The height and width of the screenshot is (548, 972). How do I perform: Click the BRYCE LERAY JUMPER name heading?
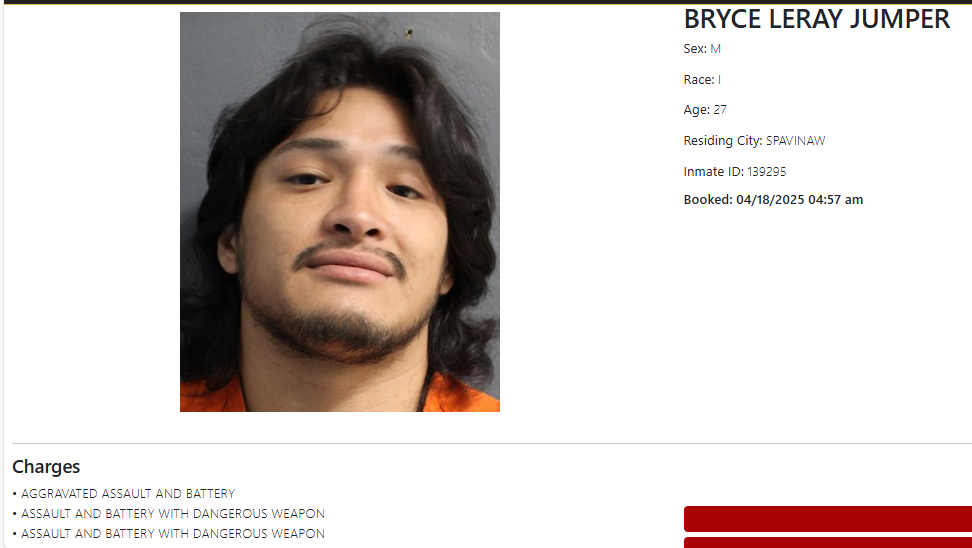[816, 19]
